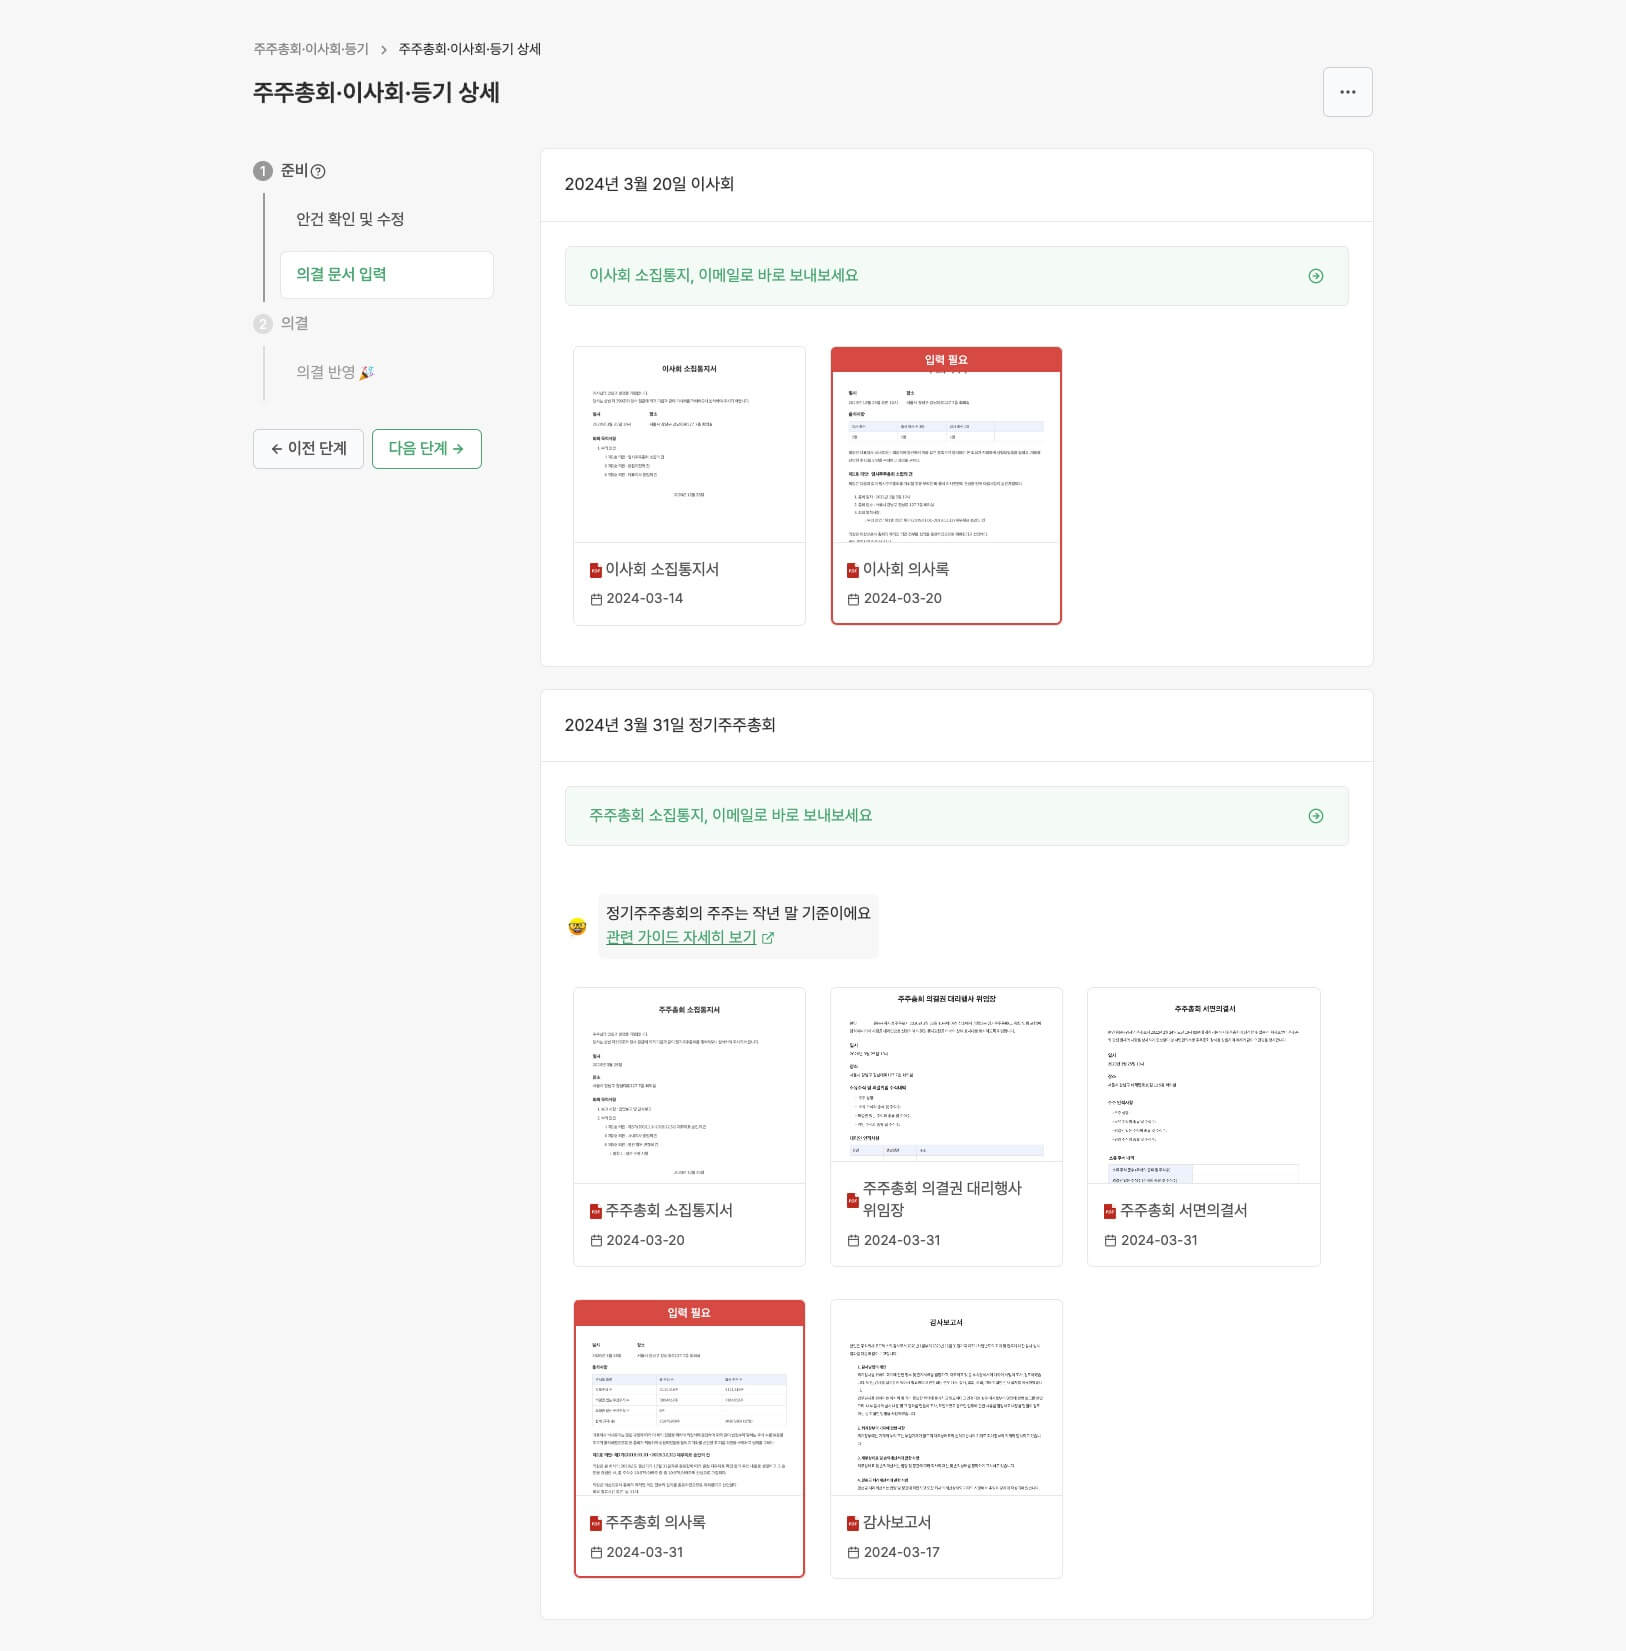
Task: Click the help icon next to 준비
Action: [316, 170]
